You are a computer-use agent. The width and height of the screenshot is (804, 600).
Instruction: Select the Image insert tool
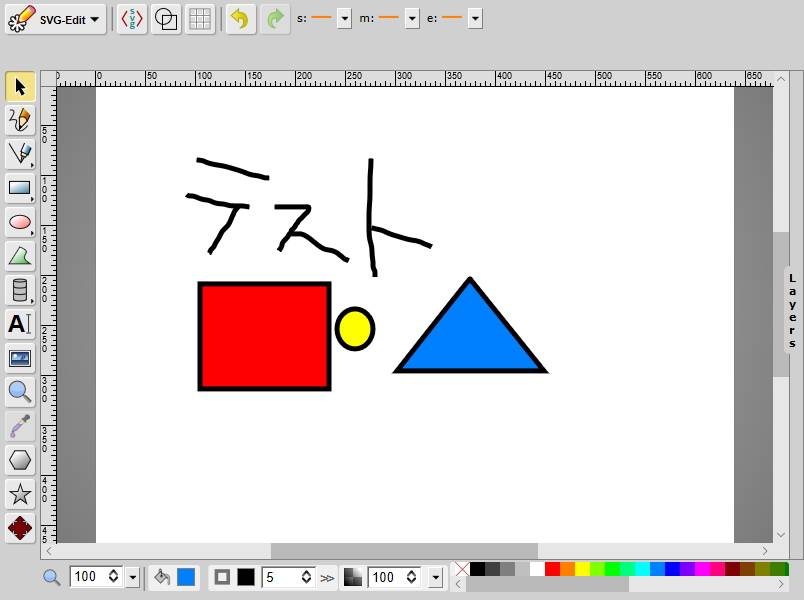pyautogui.click(x=20, y=358)
